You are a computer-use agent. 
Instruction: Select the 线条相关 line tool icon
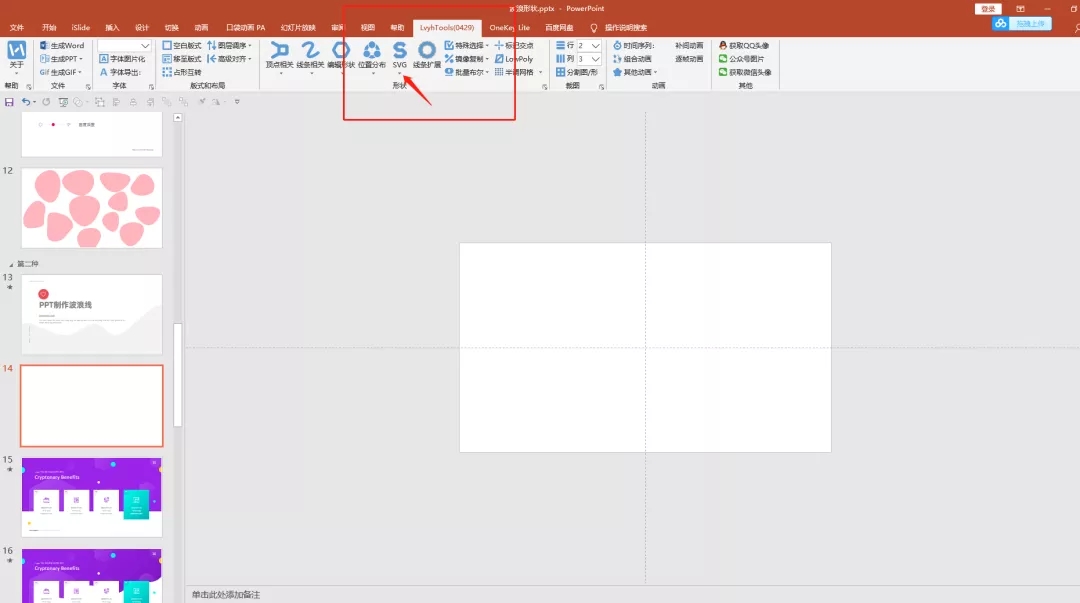click(310, 51)
